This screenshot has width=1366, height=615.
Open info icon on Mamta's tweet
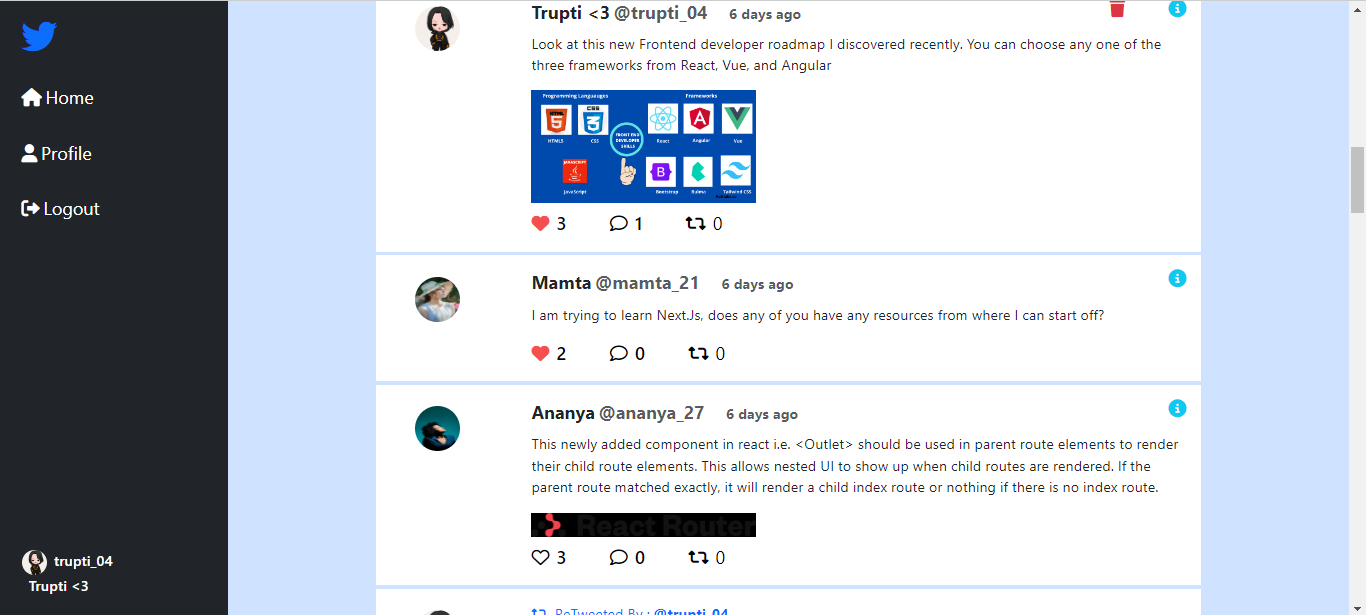1177,278
